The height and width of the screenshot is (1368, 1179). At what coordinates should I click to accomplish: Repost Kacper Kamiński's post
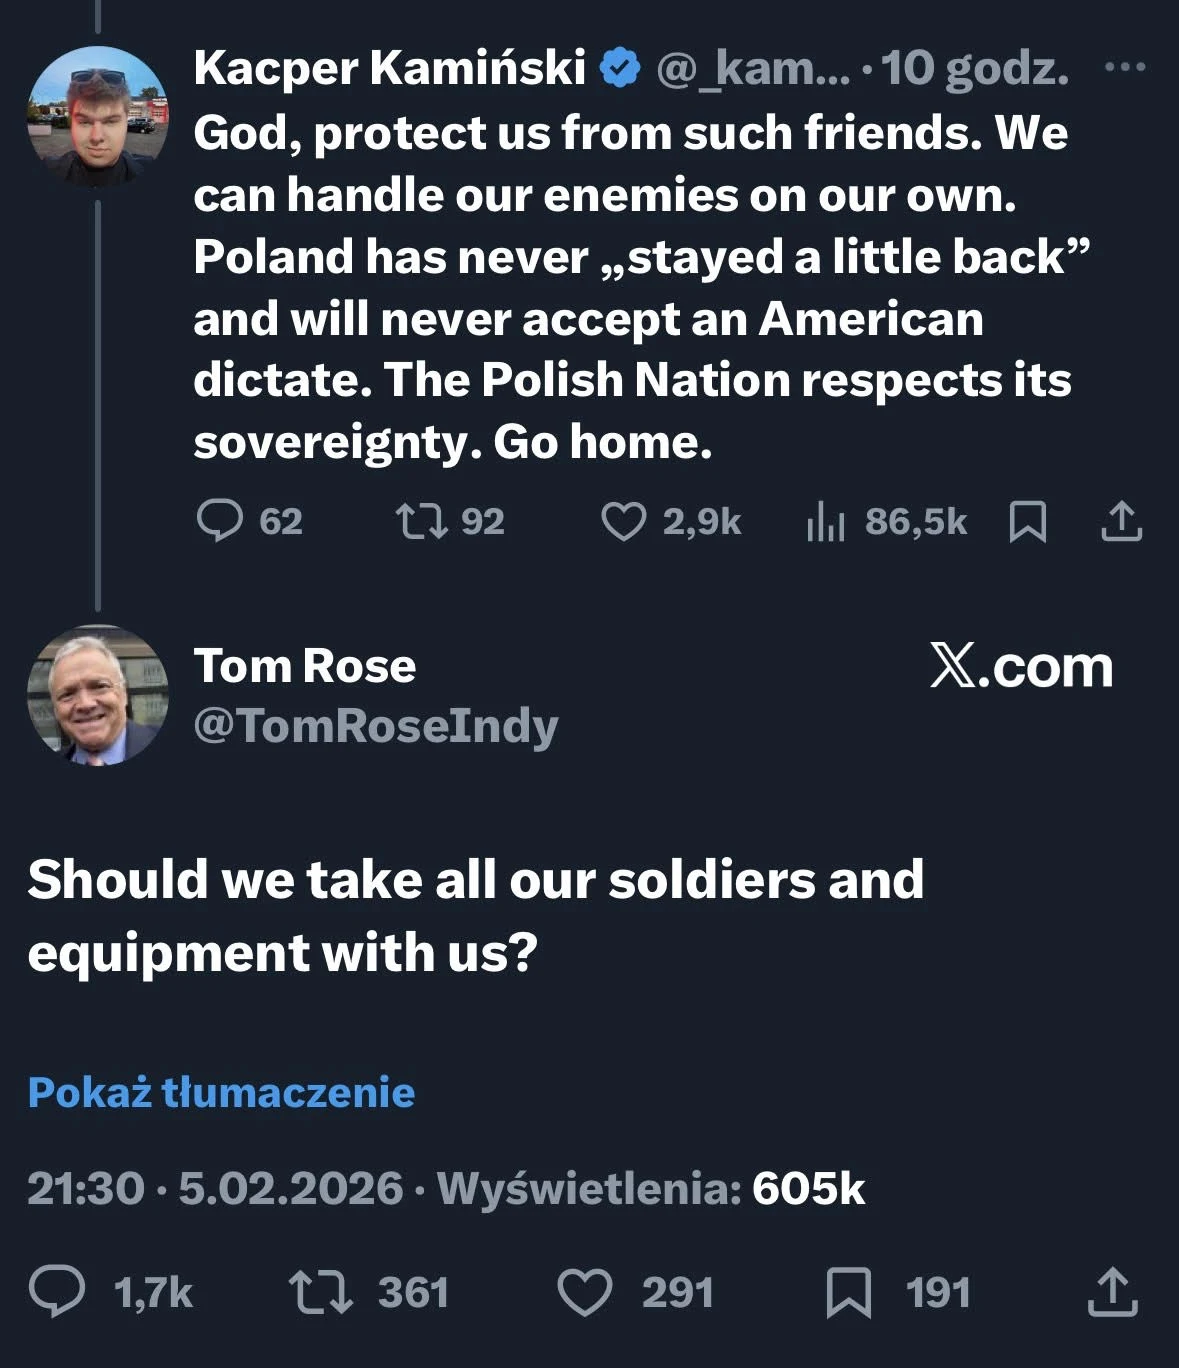tap(421, 521)
